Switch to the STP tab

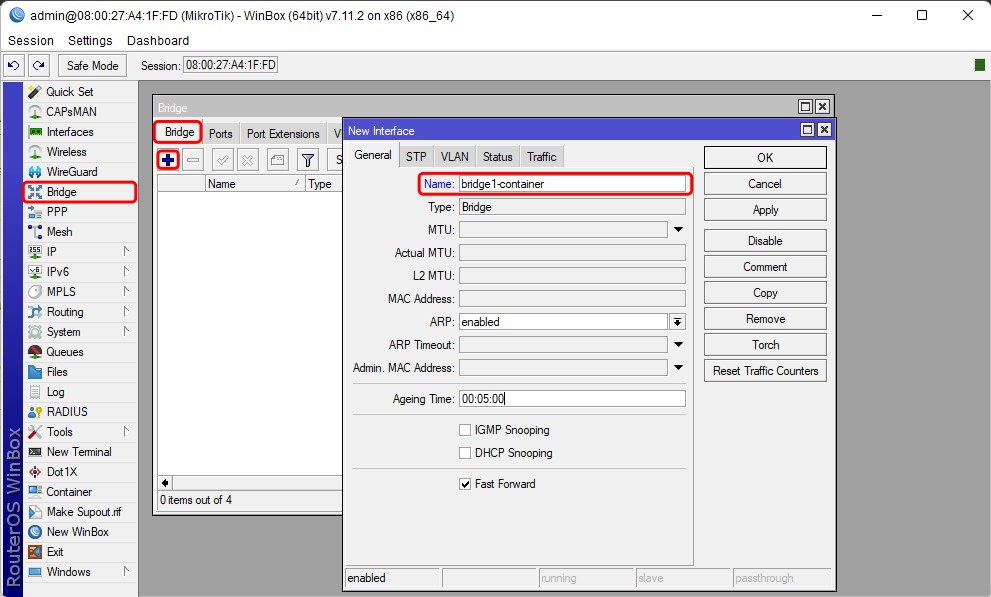tap(415, 156)
